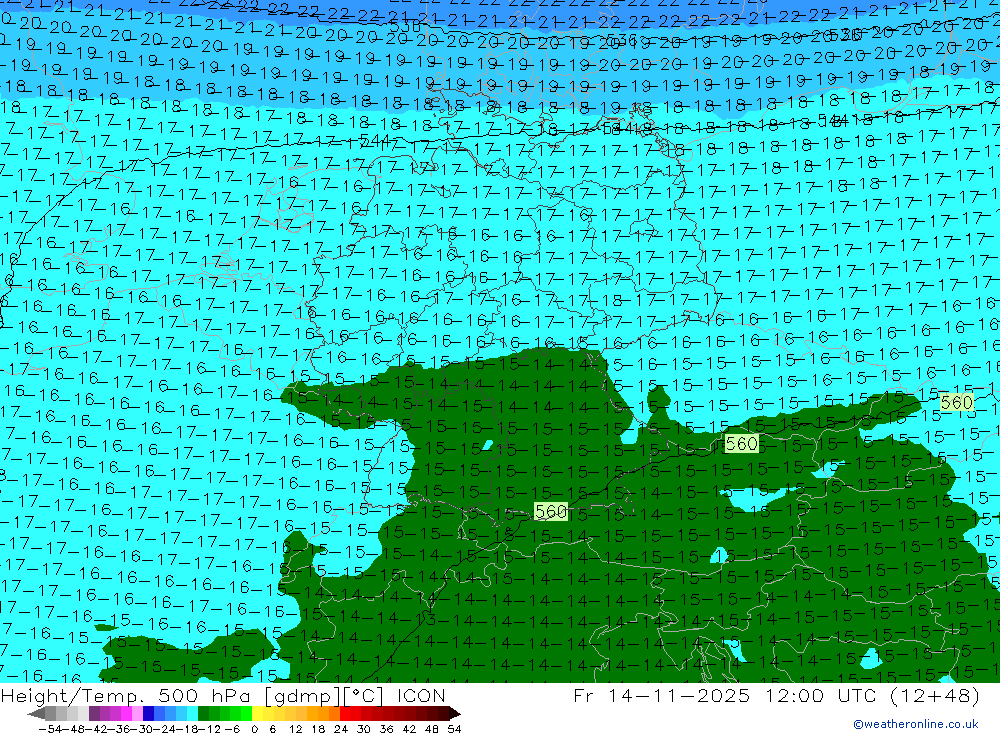Pick the purple swatch at -42 on the scale
Image resolution: width=1000 pixels, height=733 pixels.
tap(94, 714)
